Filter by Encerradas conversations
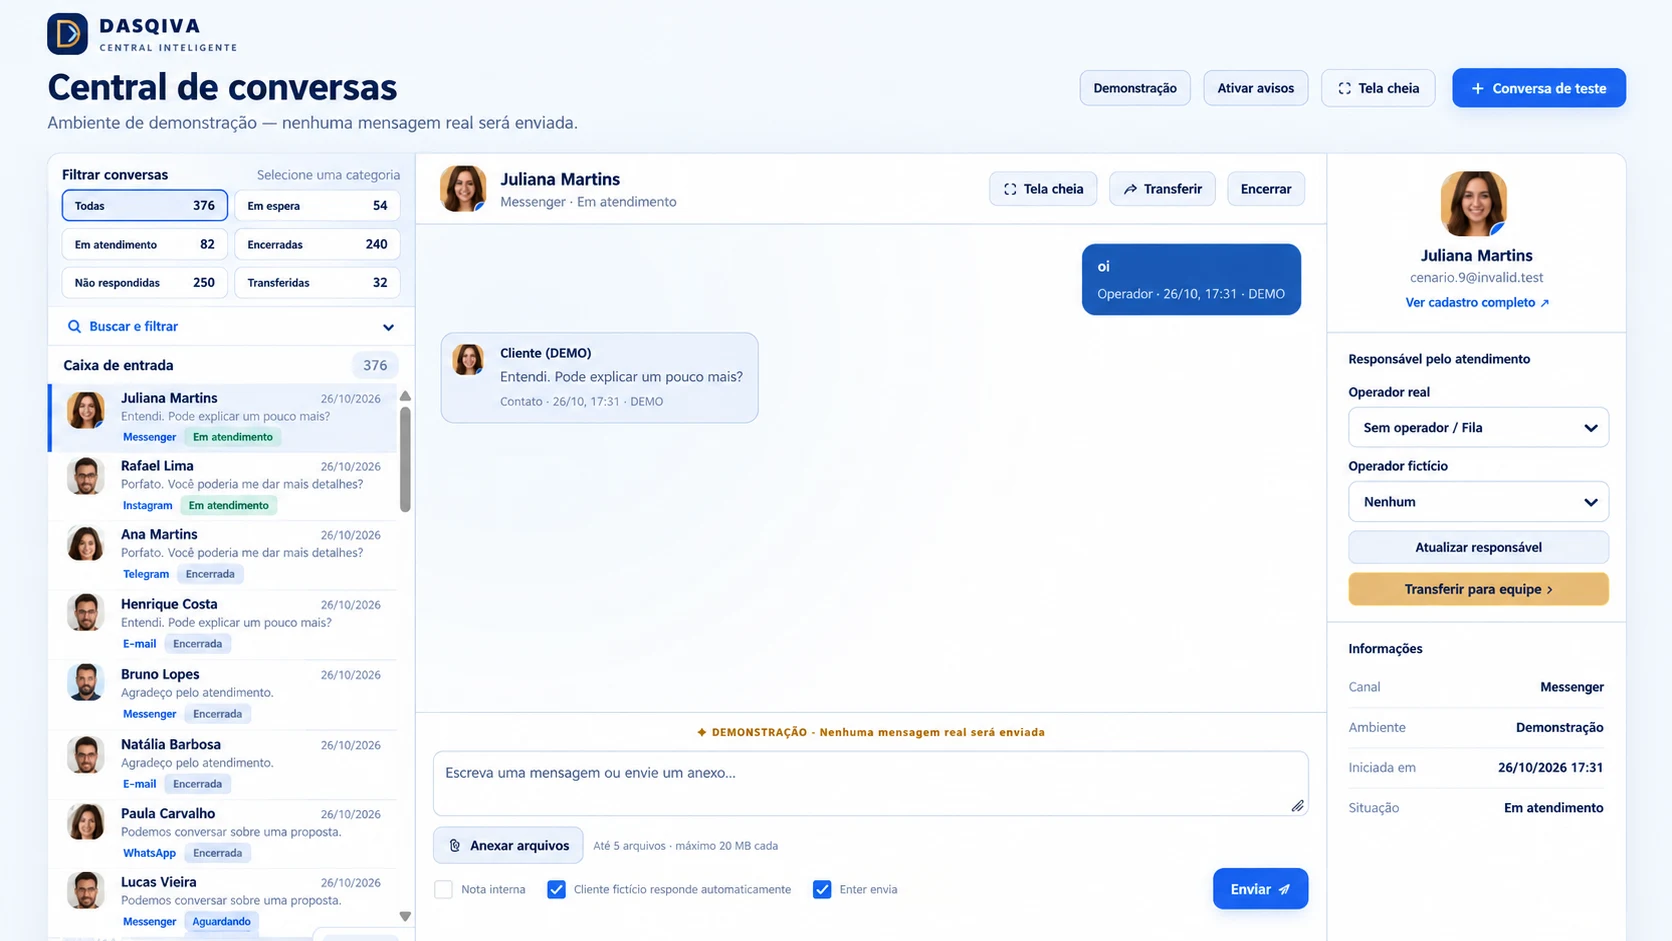Image resolution: width=1672 pixels, height=941 pixels. click(317, 244)
